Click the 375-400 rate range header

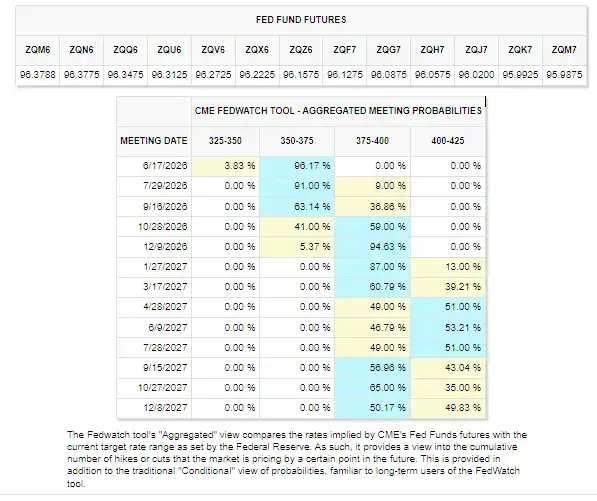pos(372,141)
